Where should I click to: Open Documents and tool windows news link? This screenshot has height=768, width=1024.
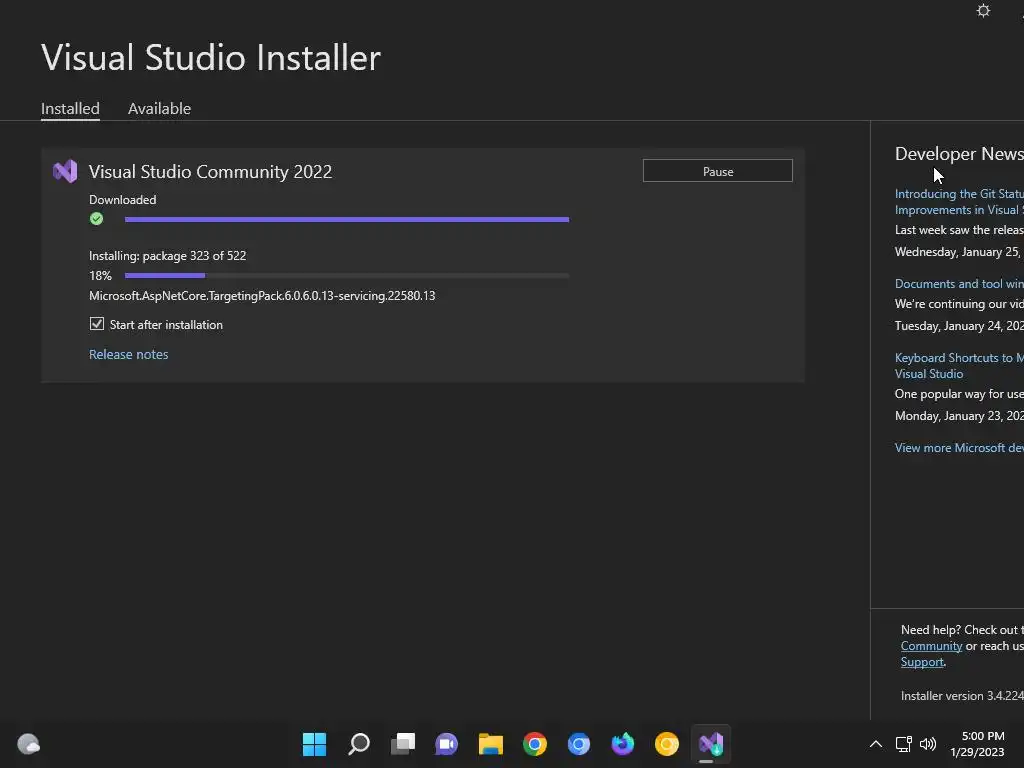pyautogui.click(x=959, y=283)
